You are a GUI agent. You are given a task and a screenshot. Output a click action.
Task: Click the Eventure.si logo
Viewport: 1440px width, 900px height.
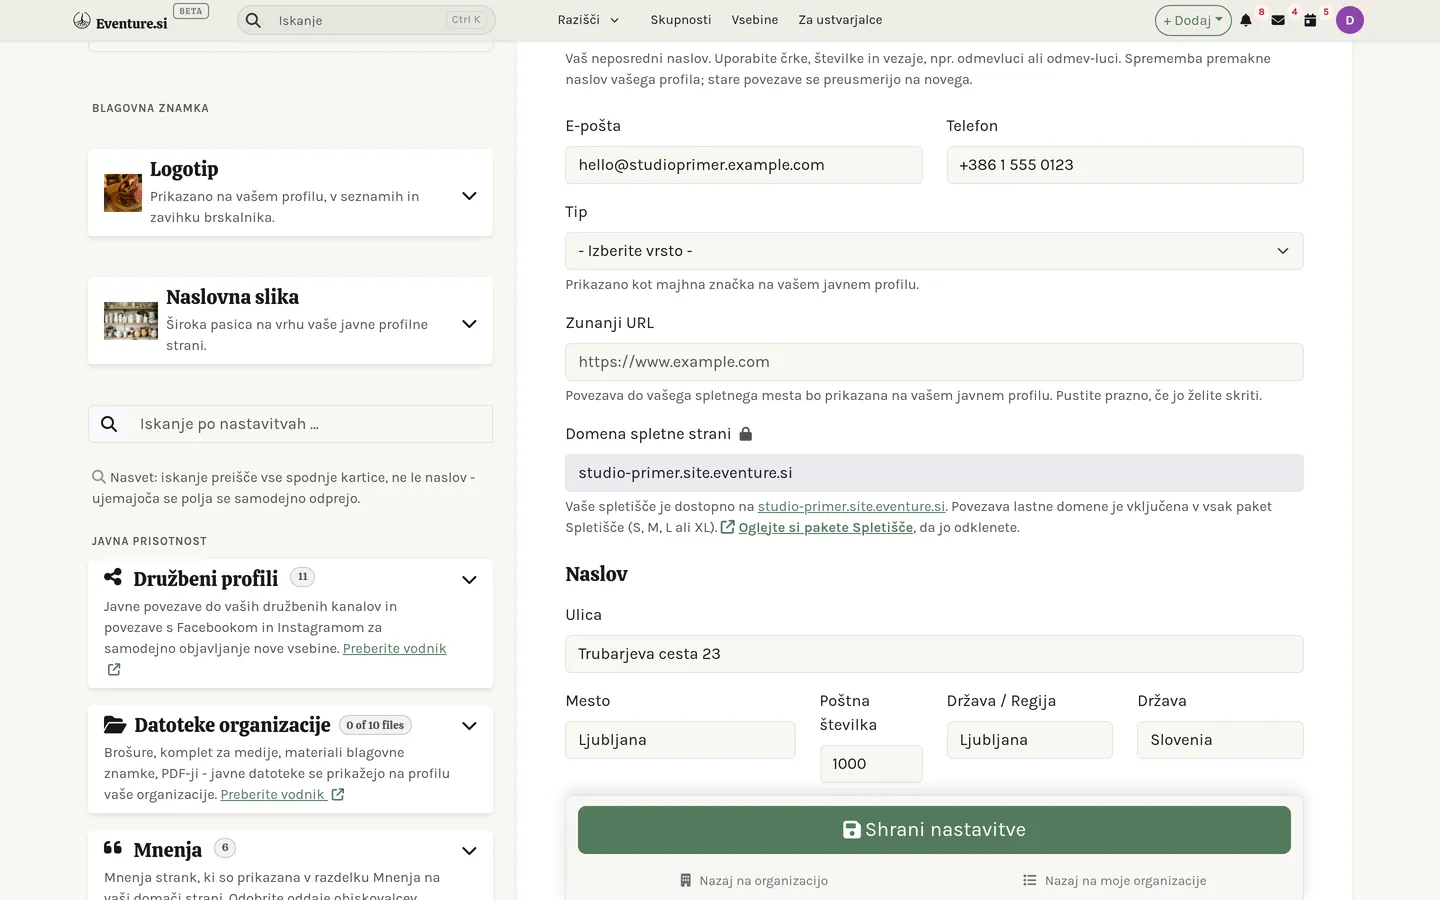coord(121,21)
